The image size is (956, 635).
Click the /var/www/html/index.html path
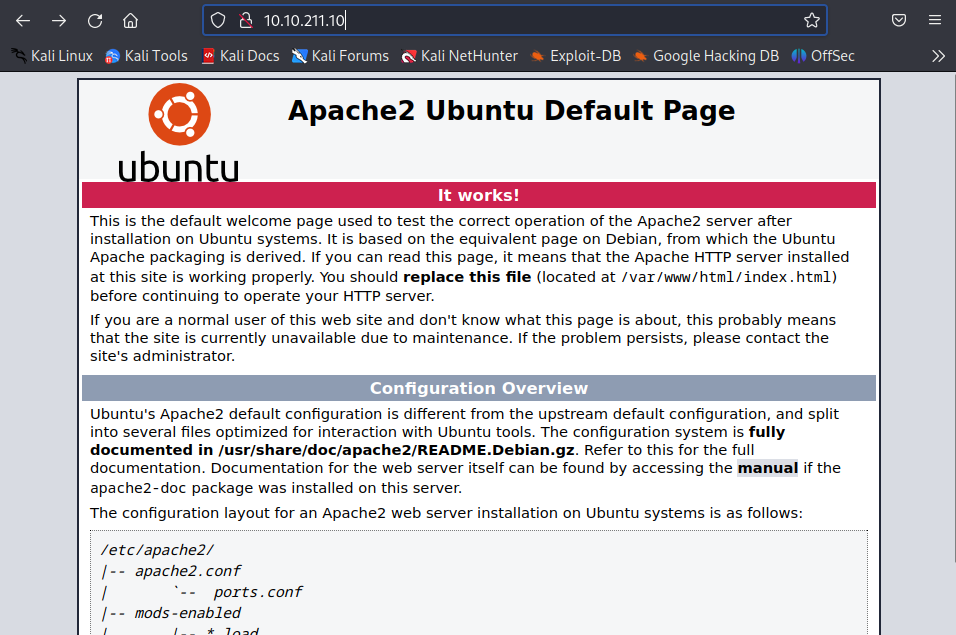pyautogui.click(x=726, y=277)
